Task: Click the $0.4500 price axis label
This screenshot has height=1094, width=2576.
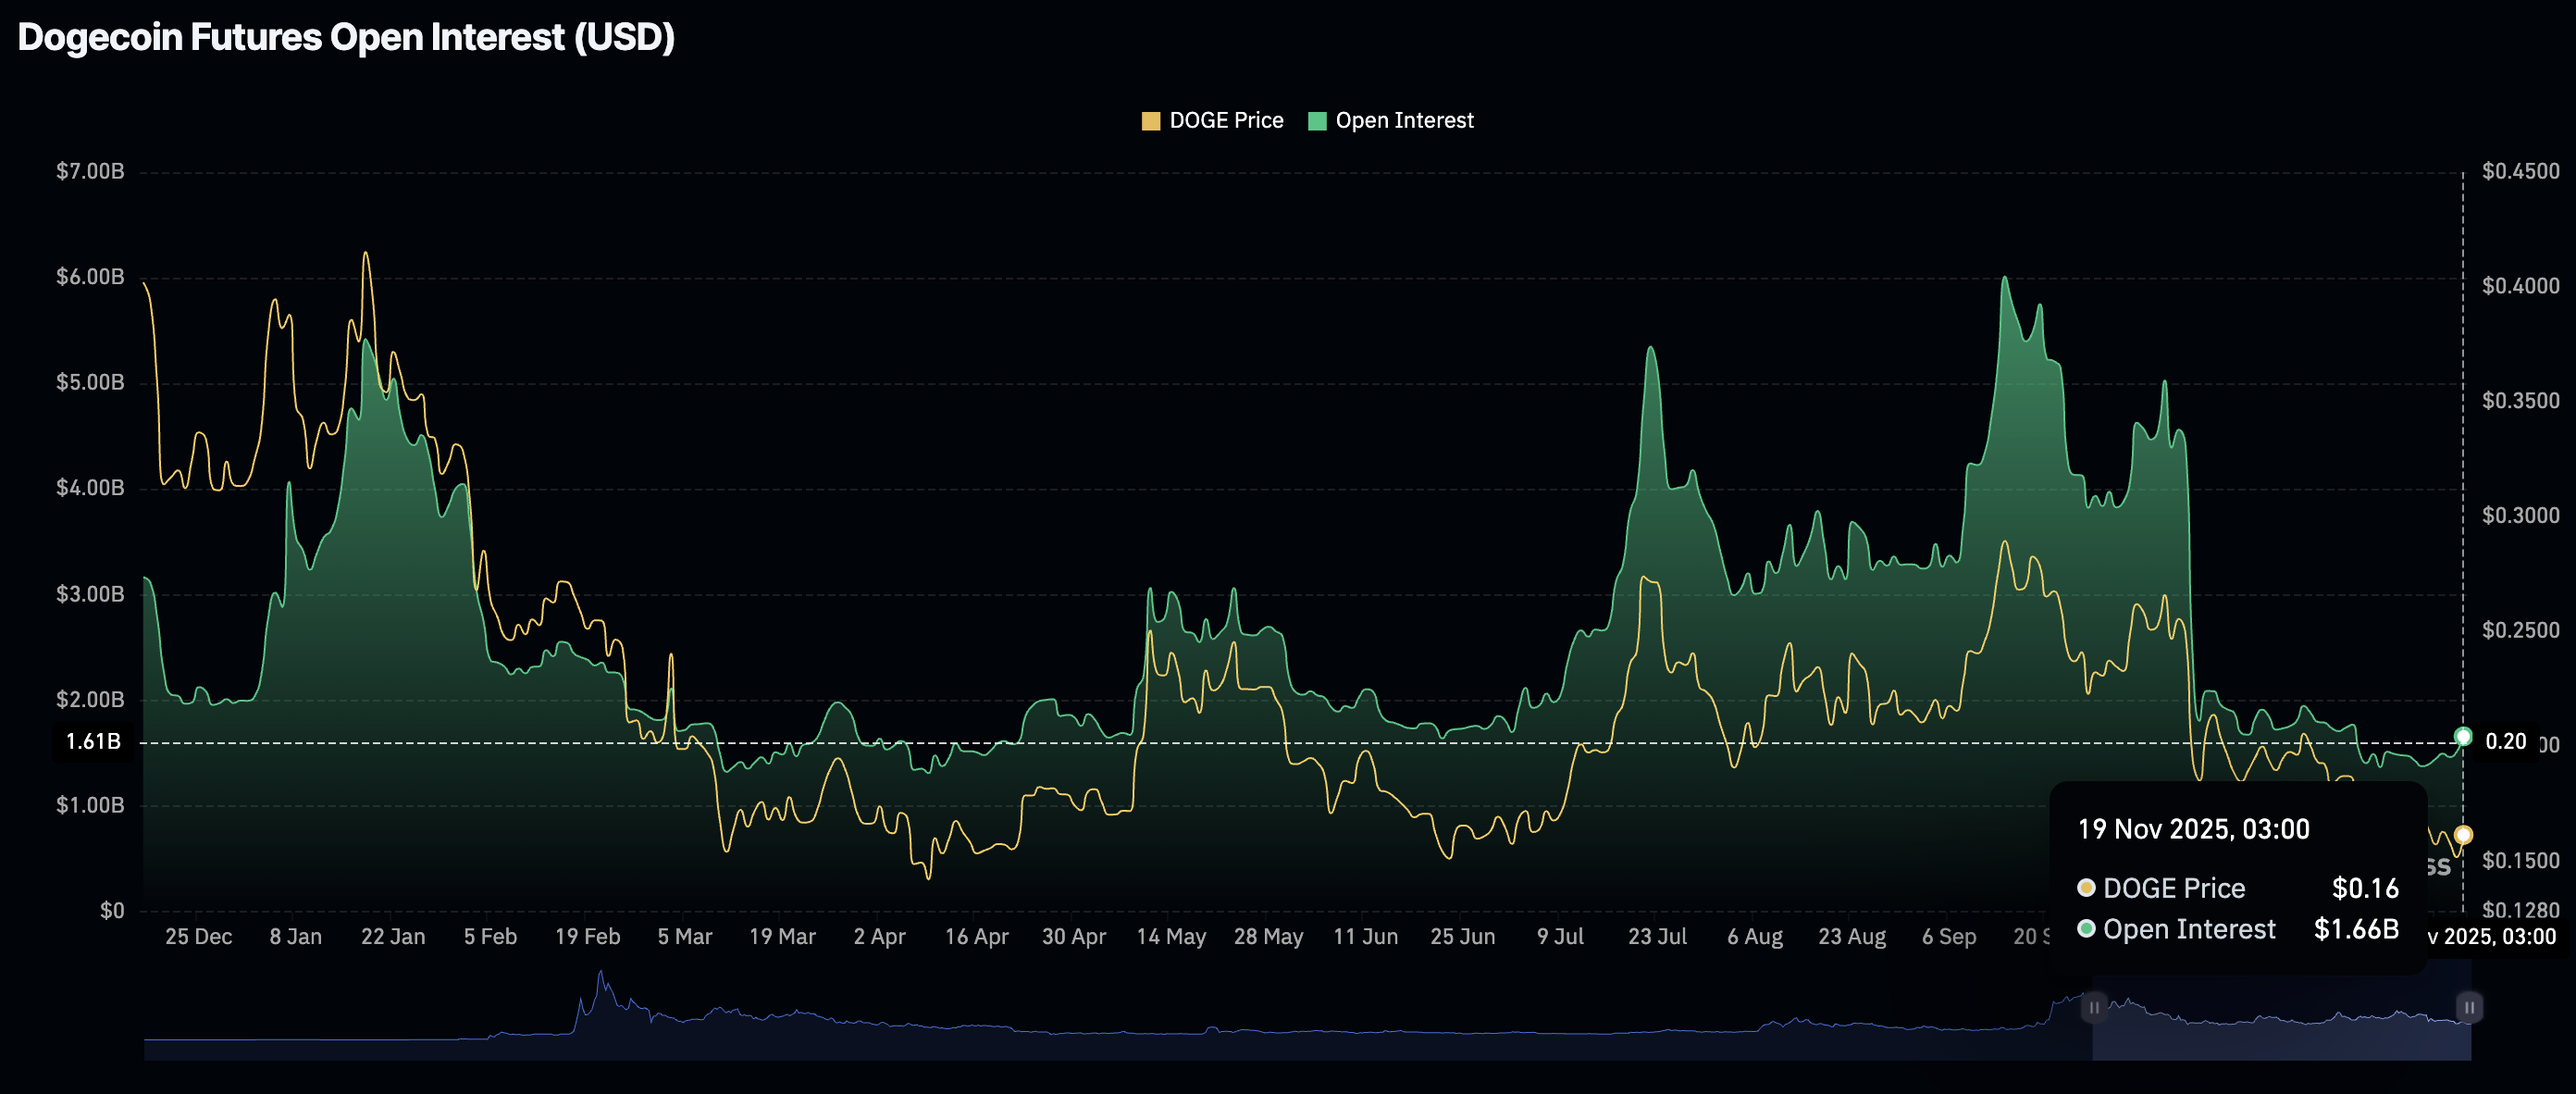Action: pos(2520,171)
